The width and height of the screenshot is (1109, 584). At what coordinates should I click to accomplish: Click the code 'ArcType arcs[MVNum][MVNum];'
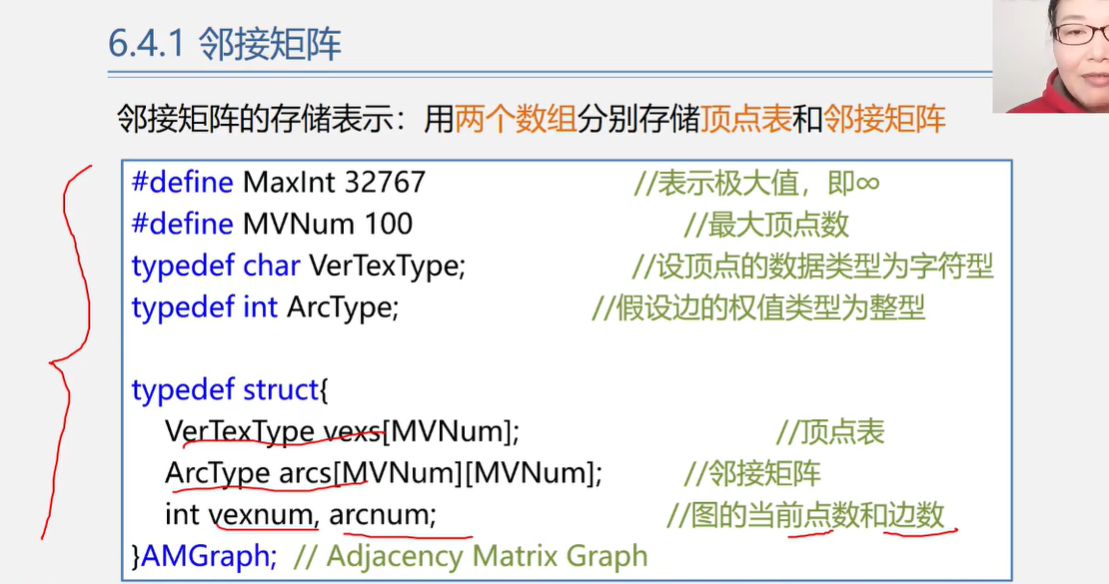383,473
